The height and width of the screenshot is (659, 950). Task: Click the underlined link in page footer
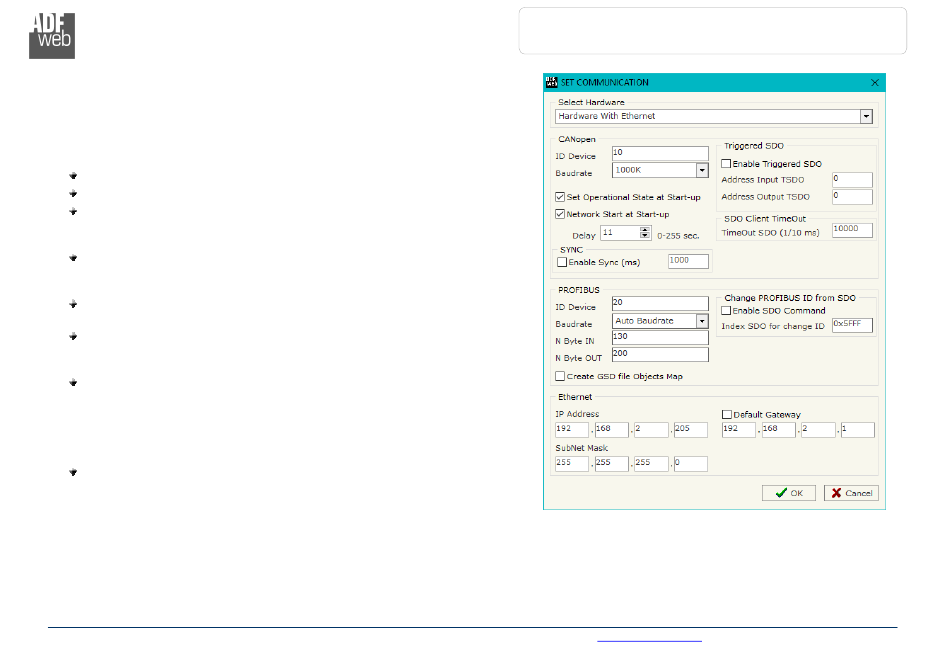point(649,640)
